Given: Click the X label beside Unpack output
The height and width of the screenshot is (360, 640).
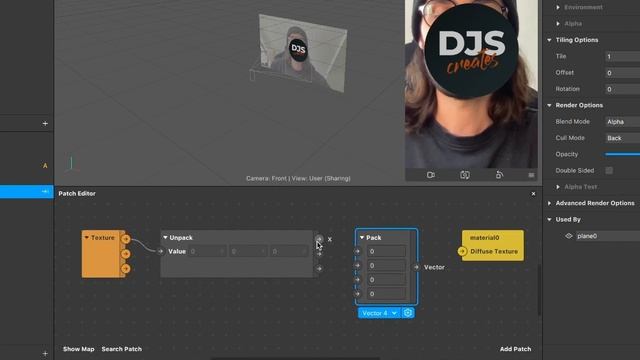Looking at the screenshot, I should coord(330,240).
